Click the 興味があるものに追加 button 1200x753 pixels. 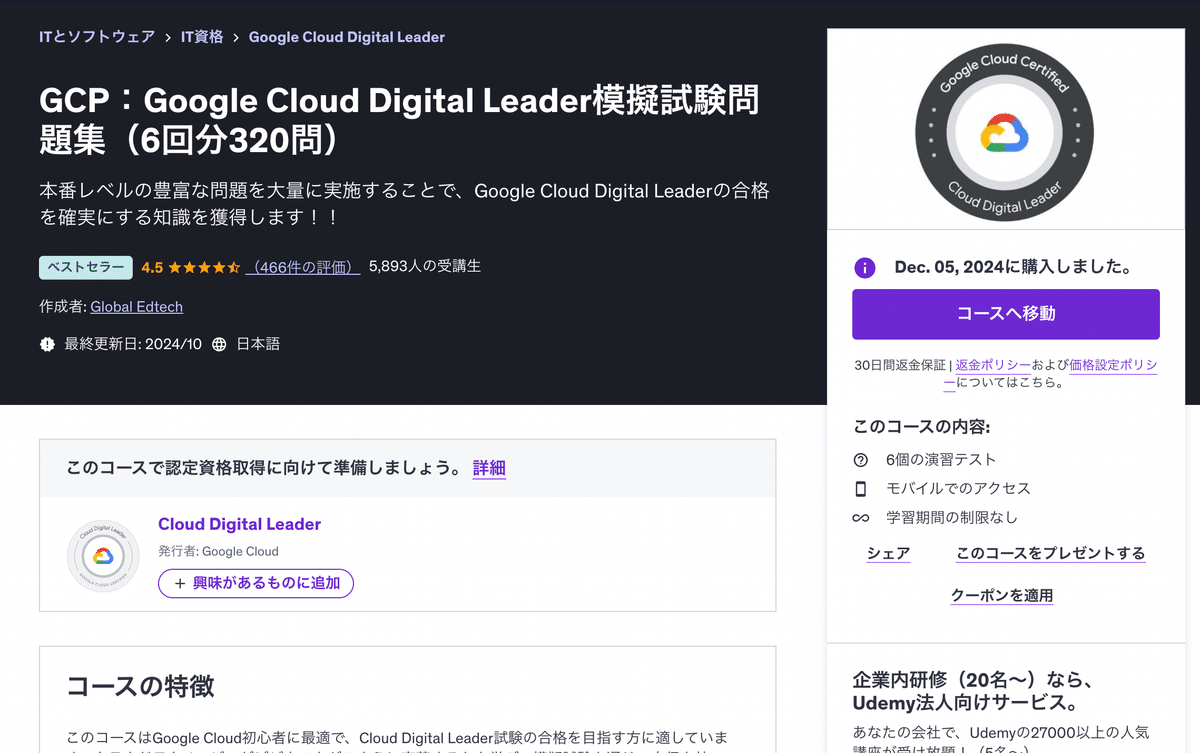pos(256,583)
